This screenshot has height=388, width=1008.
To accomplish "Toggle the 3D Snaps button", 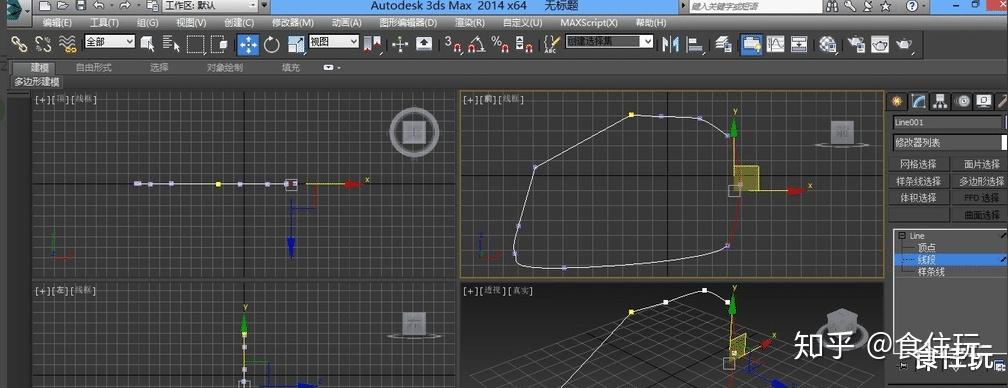I will tap(454, 44).
